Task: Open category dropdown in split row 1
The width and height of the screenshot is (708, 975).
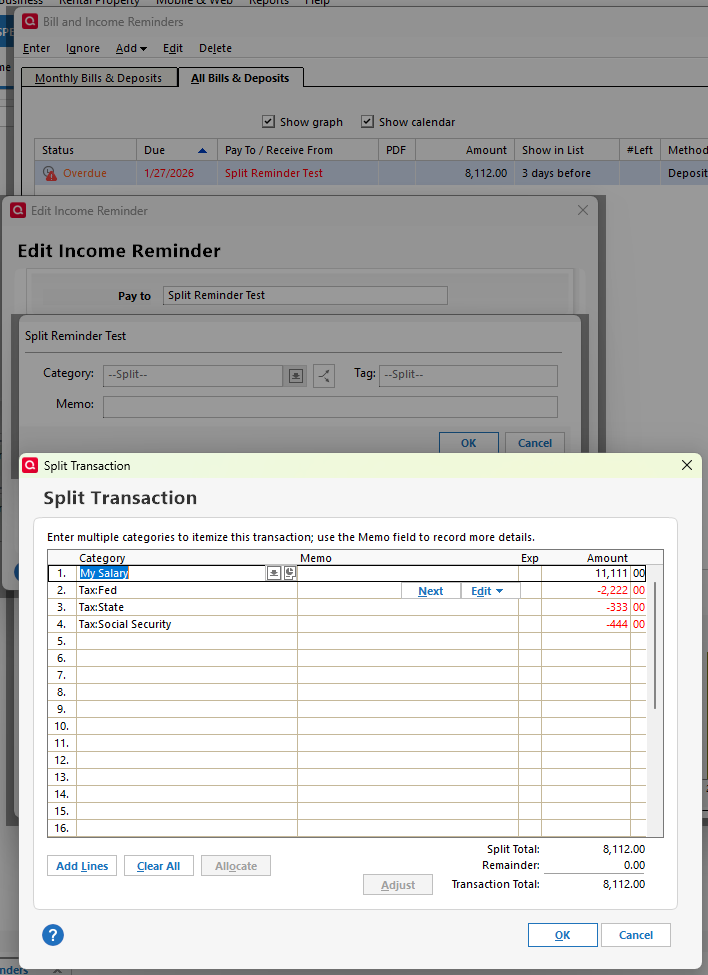Action: click(x=274, y=573)
